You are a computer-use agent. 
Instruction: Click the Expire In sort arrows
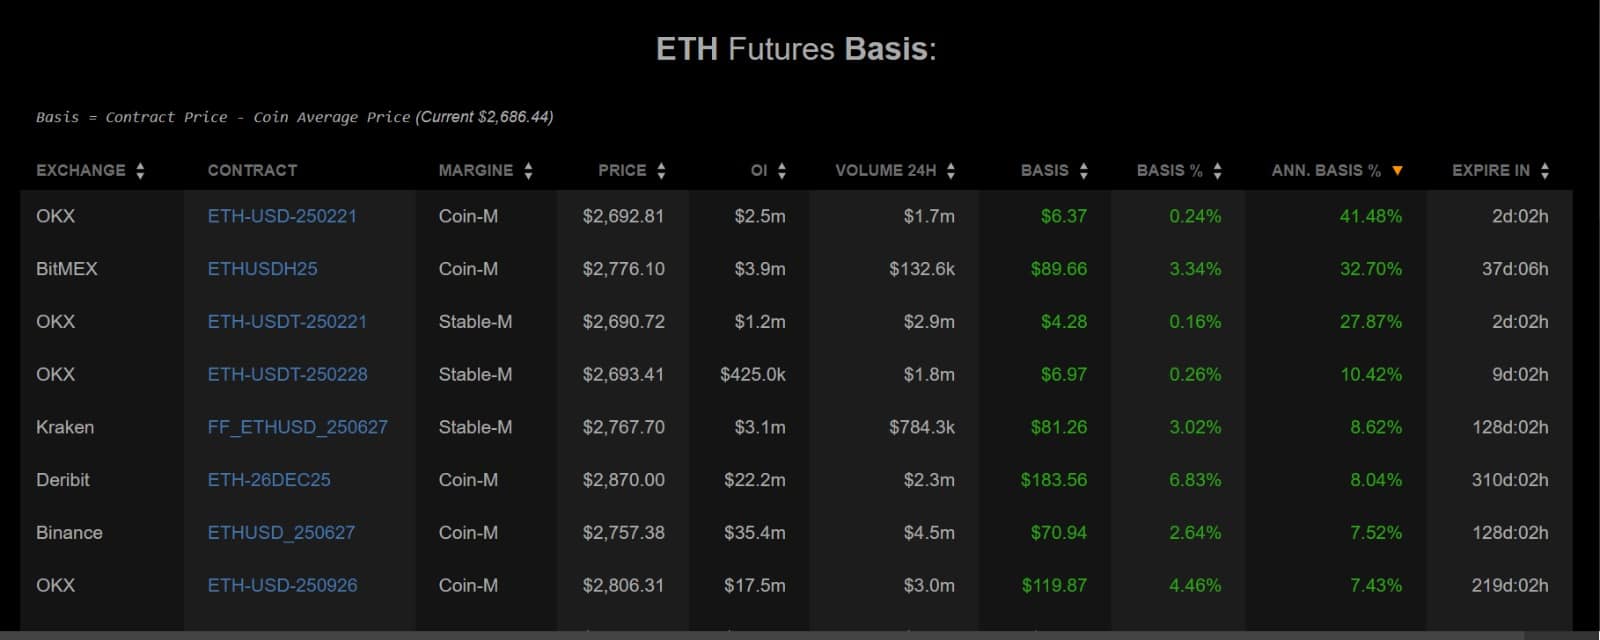click(1545, 171)
